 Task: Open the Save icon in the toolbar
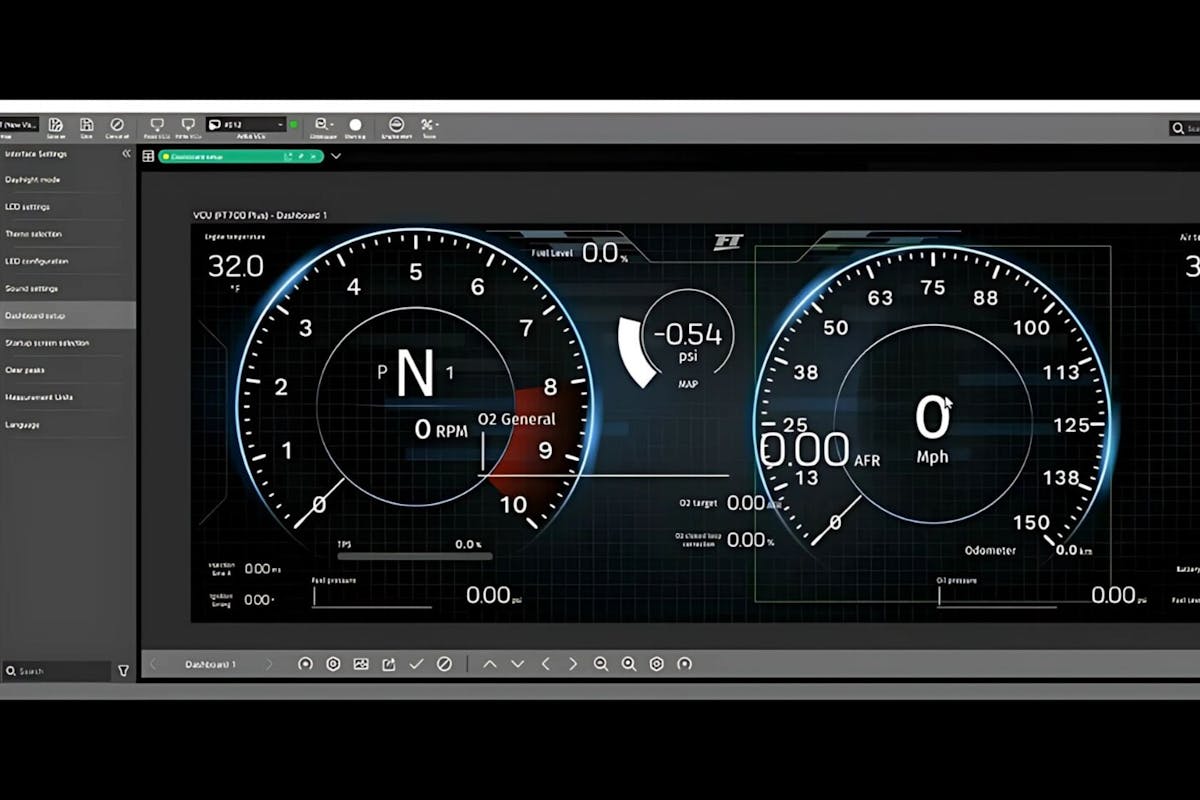[86, 124]
